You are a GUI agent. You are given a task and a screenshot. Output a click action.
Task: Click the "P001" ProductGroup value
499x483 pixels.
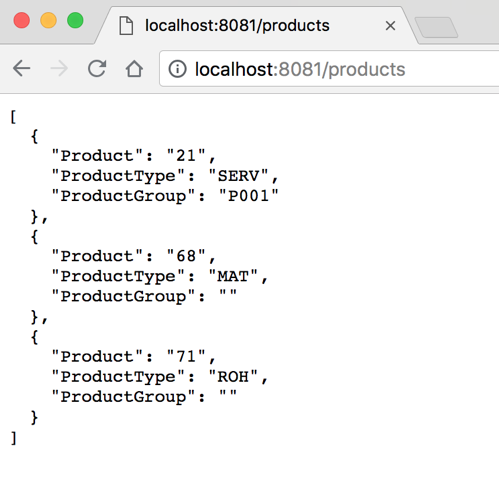[x=248, y=196]
